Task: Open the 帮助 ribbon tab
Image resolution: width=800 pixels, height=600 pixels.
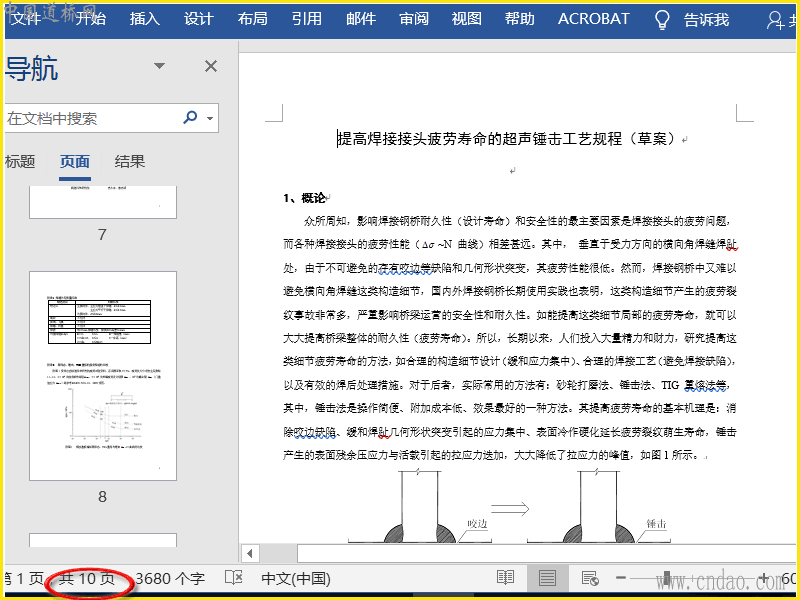Action: (x=519, y=19)
